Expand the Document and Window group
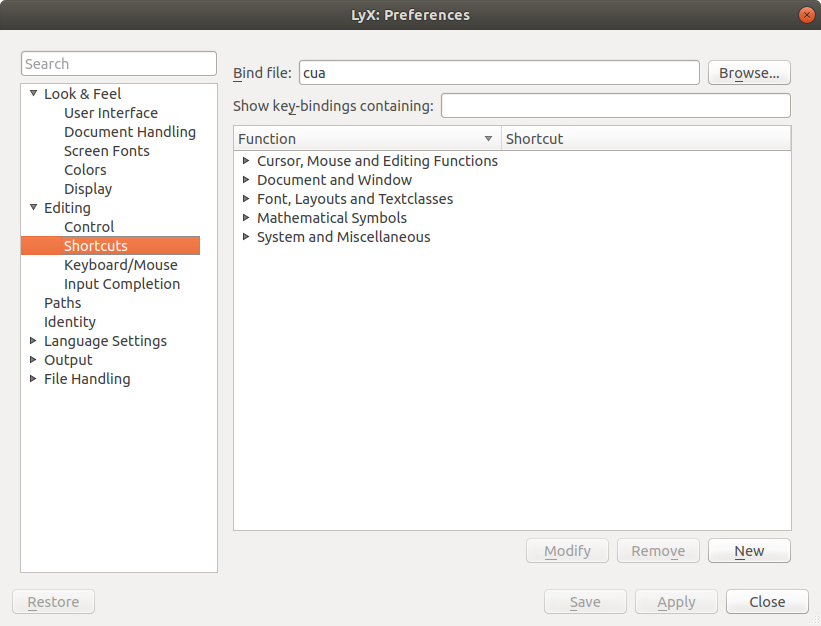This screenshot has height=626, width=821. click(x=247, y=180)
